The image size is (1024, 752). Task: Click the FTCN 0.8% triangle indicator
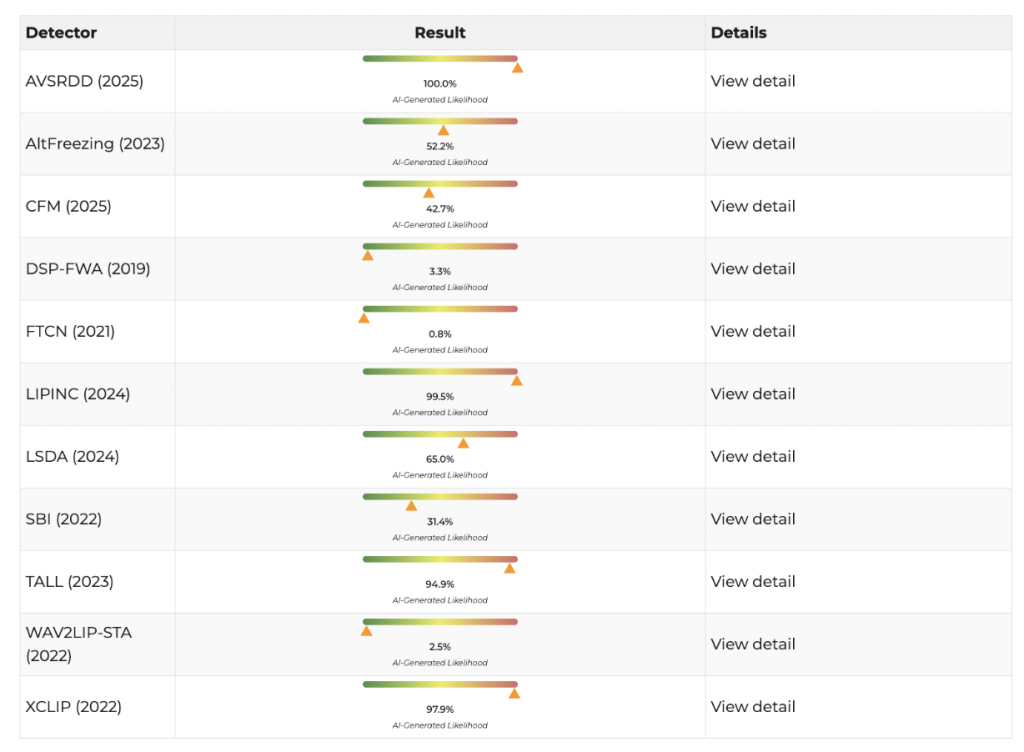click(364, 318)
